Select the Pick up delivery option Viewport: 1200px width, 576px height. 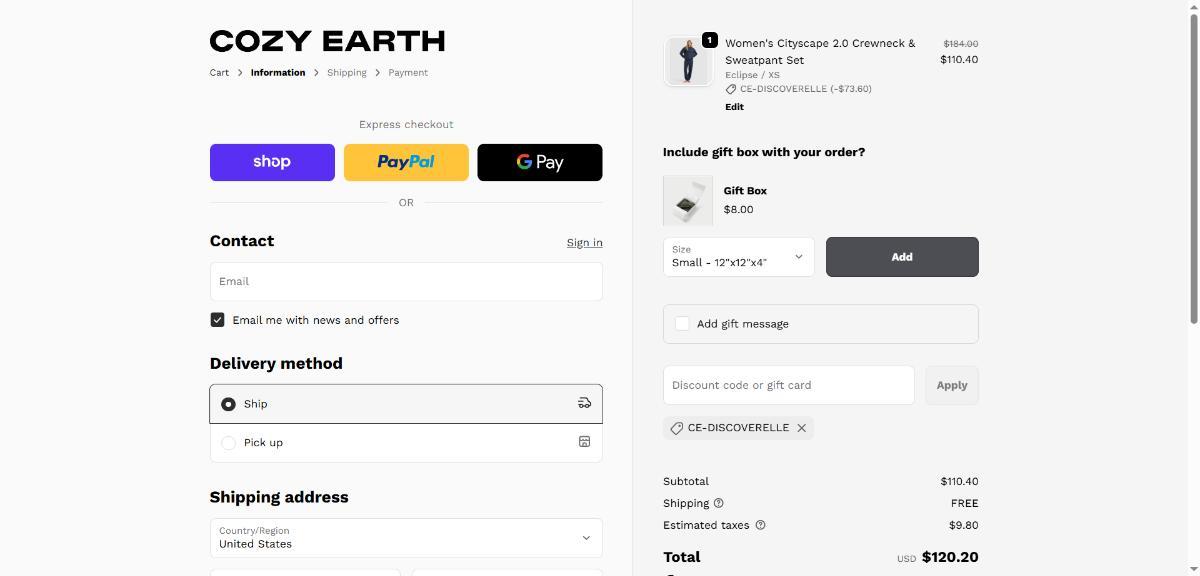pos(229,443)
